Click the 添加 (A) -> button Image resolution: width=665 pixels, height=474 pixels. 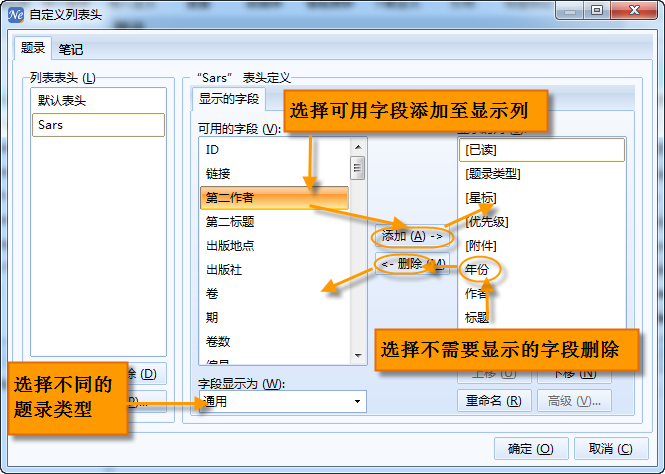coord(412,236)
